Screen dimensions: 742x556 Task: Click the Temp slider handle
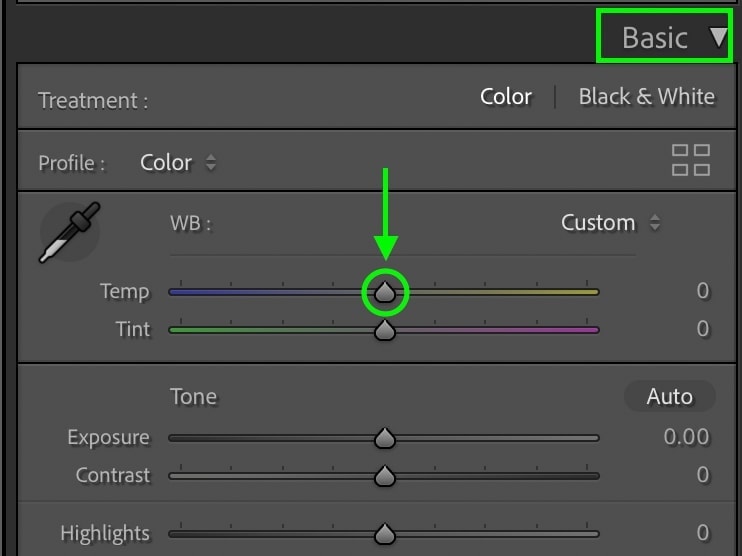385,292
